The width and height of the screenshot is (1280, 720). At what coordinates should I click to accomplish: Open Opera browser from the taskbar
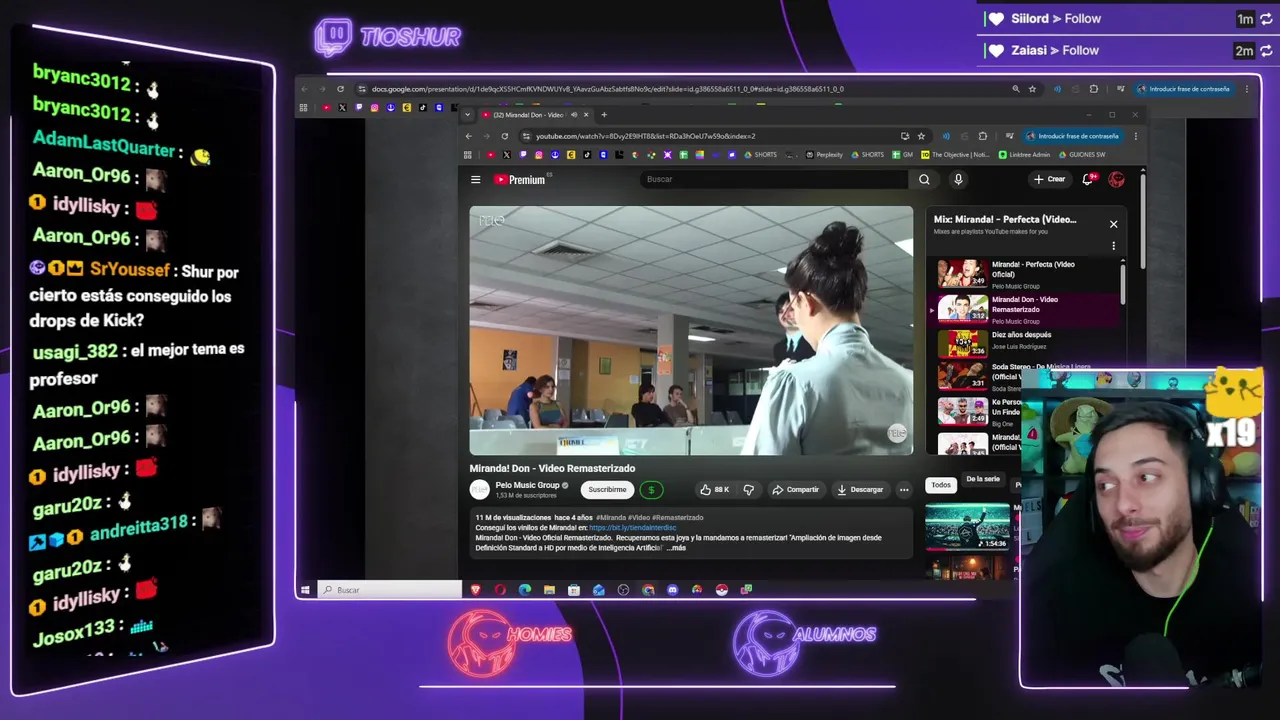point(500,590)
